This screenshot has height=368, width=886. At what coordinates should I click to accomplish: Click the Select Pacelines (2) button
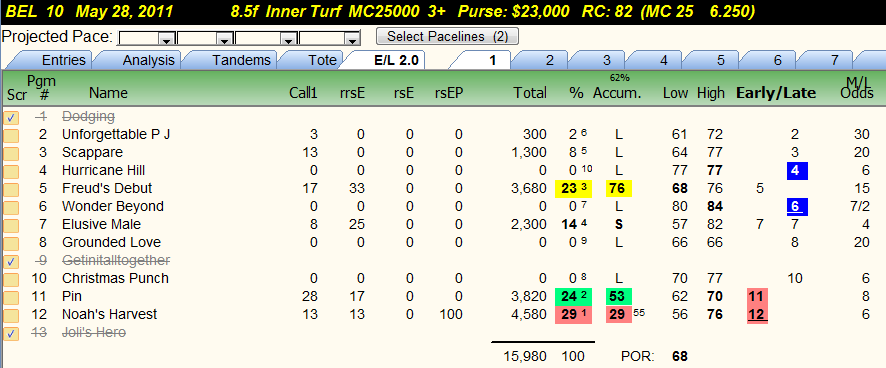[448, 36]
